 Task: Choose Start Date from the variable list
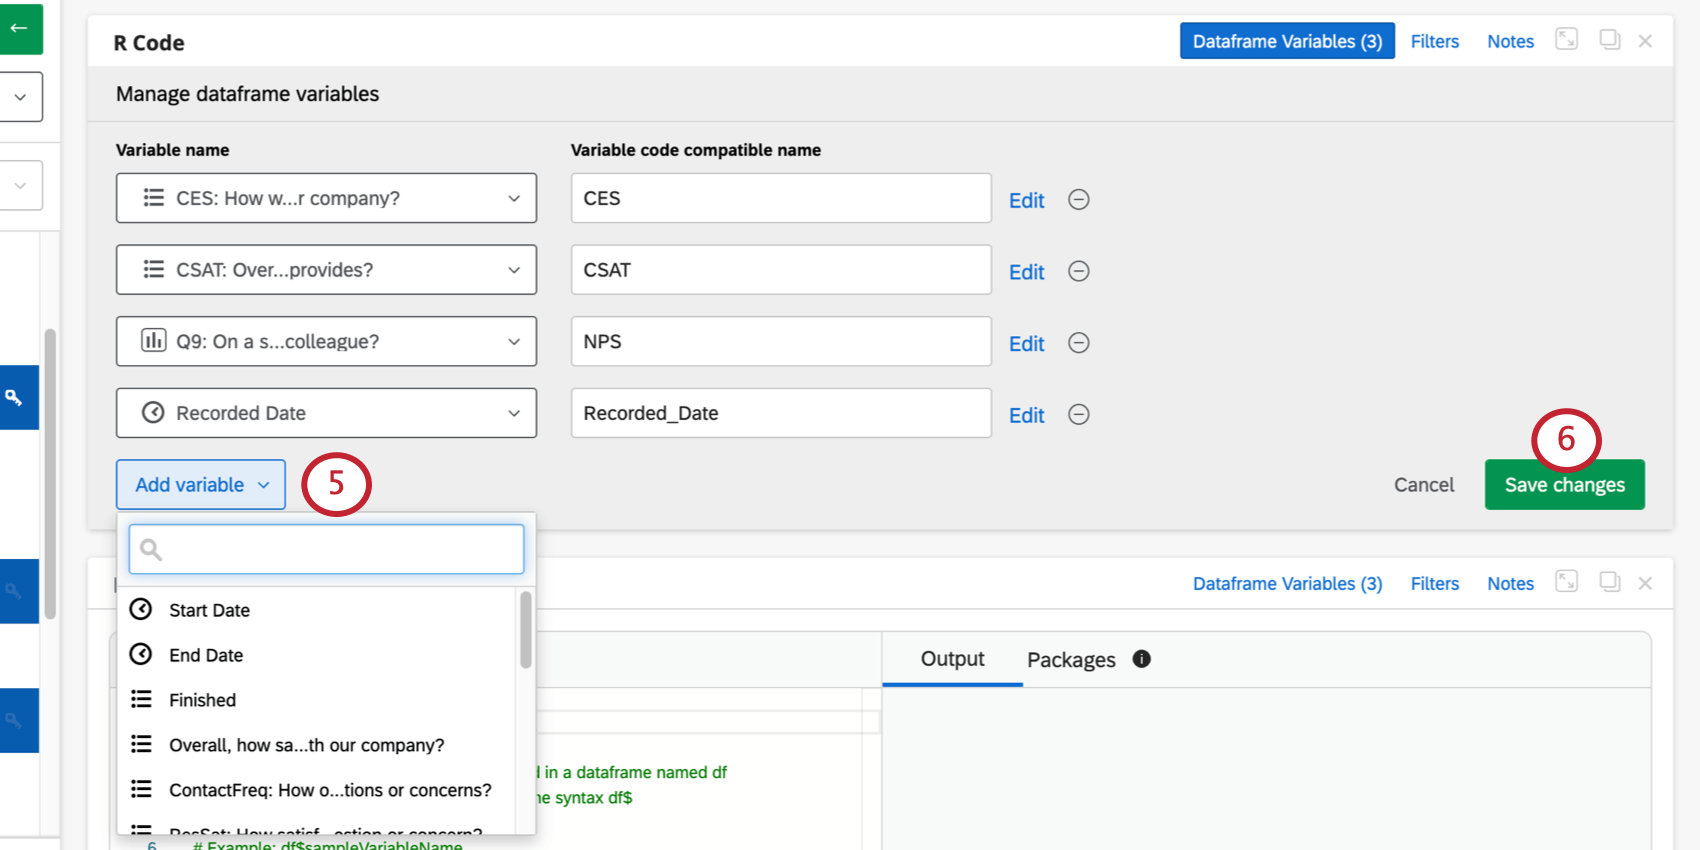pos(209,610)
